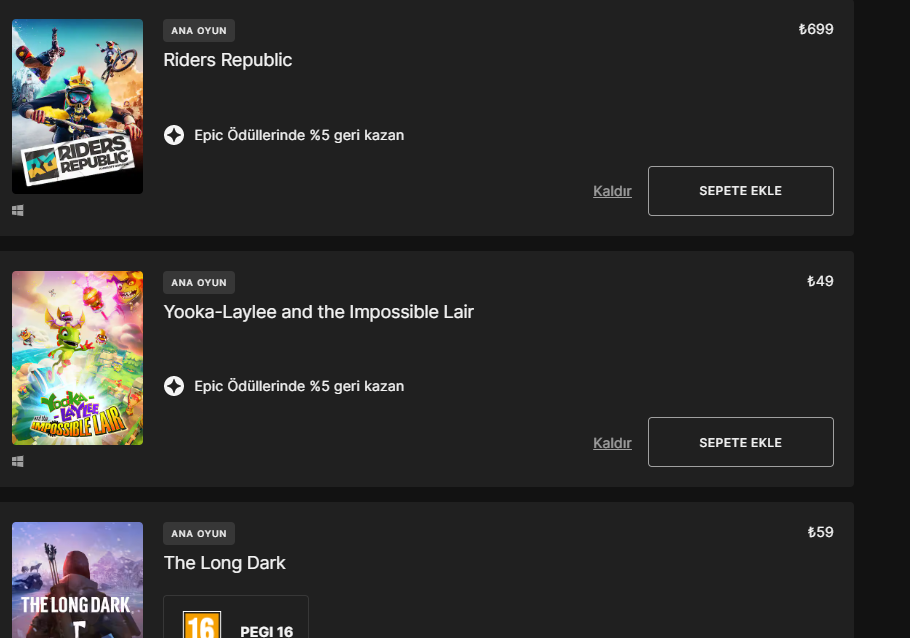Remove Riders Republic using Kaldır
The image size is (910, 638).
coord(612,190)
